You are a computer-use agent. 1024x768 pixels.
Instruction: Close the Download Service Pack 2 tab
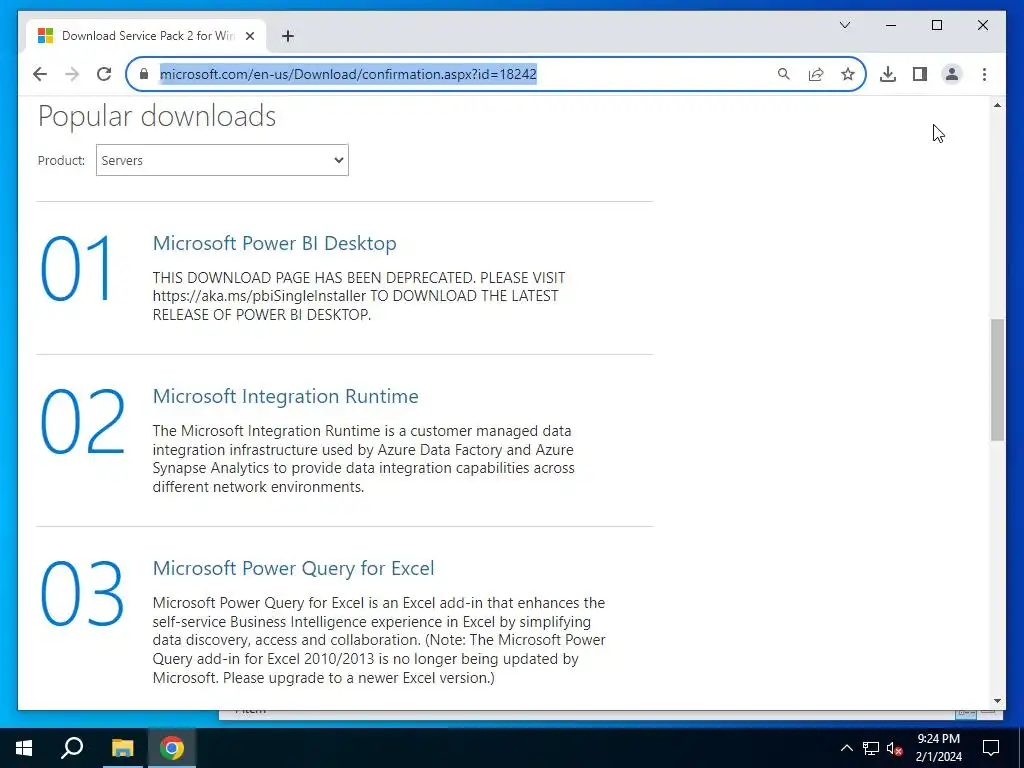tap(249, 36)
